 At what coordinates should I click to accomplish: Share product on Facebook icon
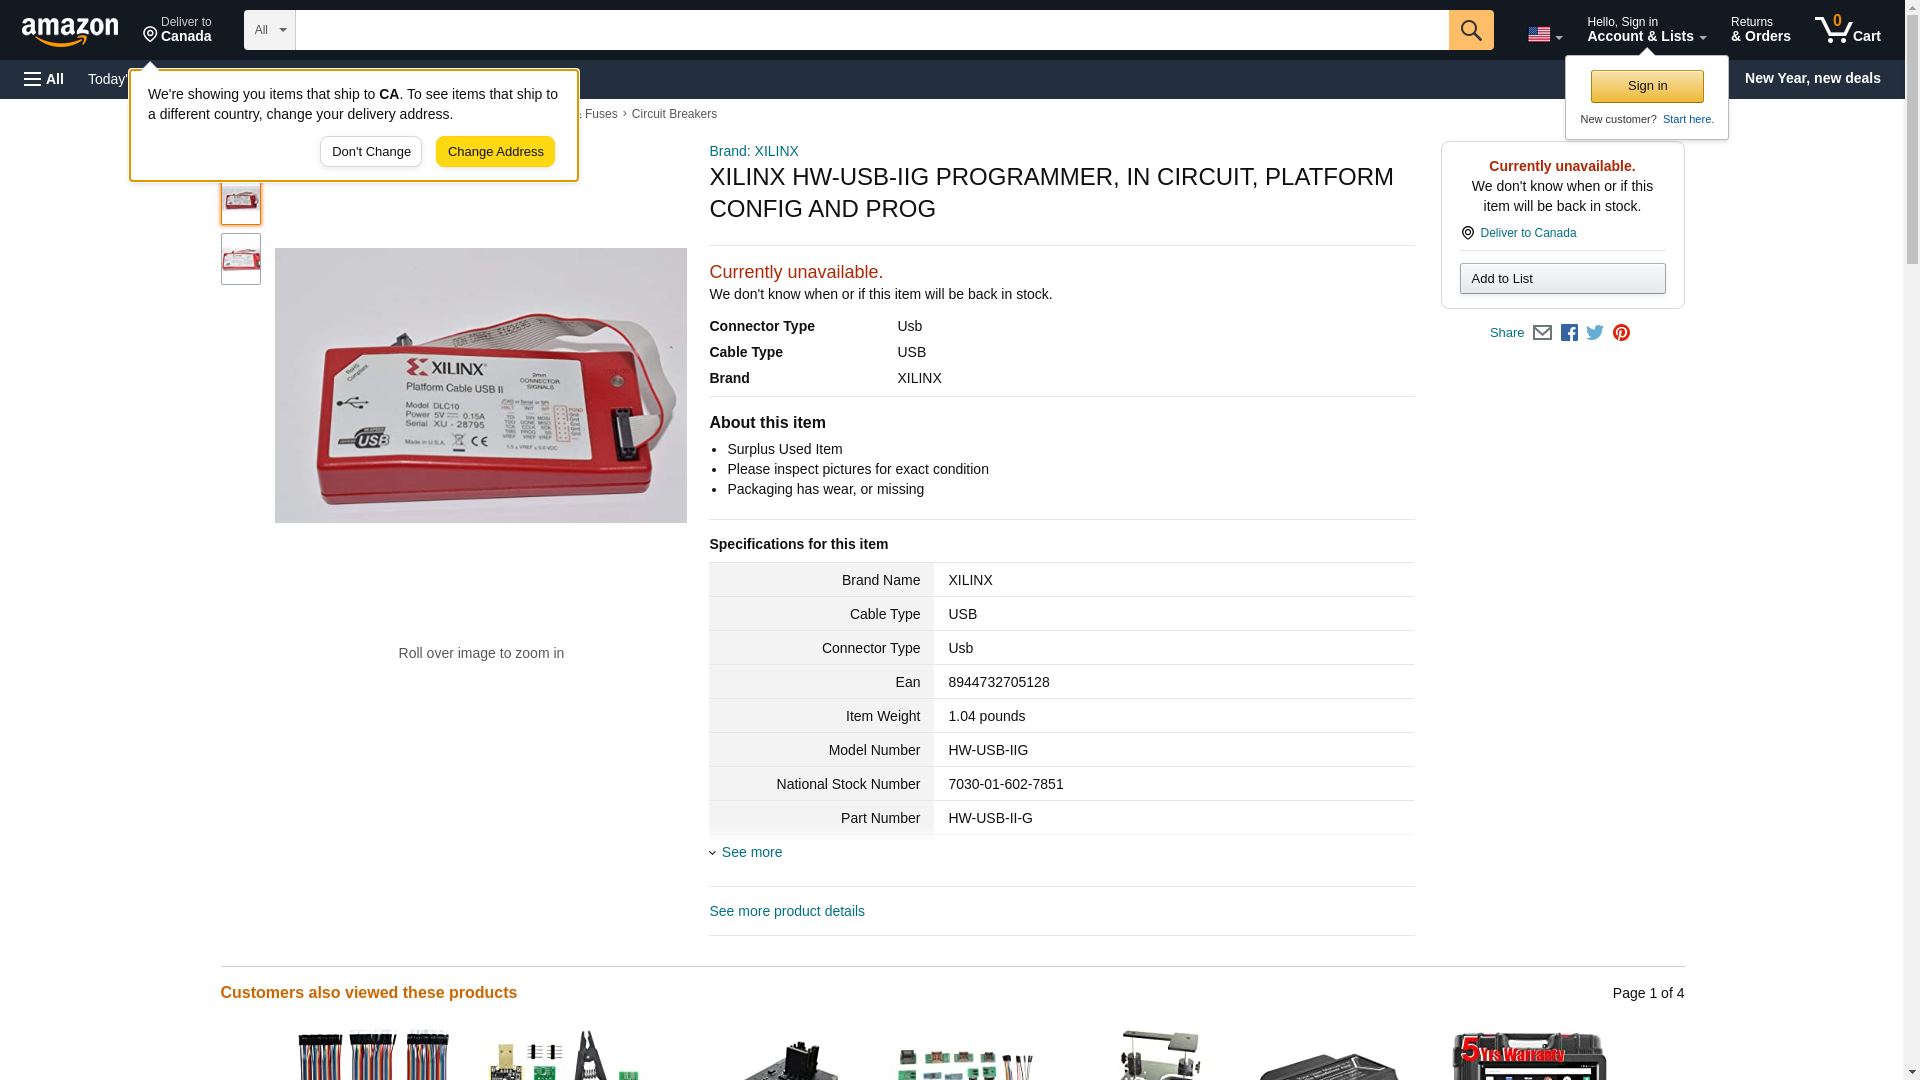pos(1569,333)
